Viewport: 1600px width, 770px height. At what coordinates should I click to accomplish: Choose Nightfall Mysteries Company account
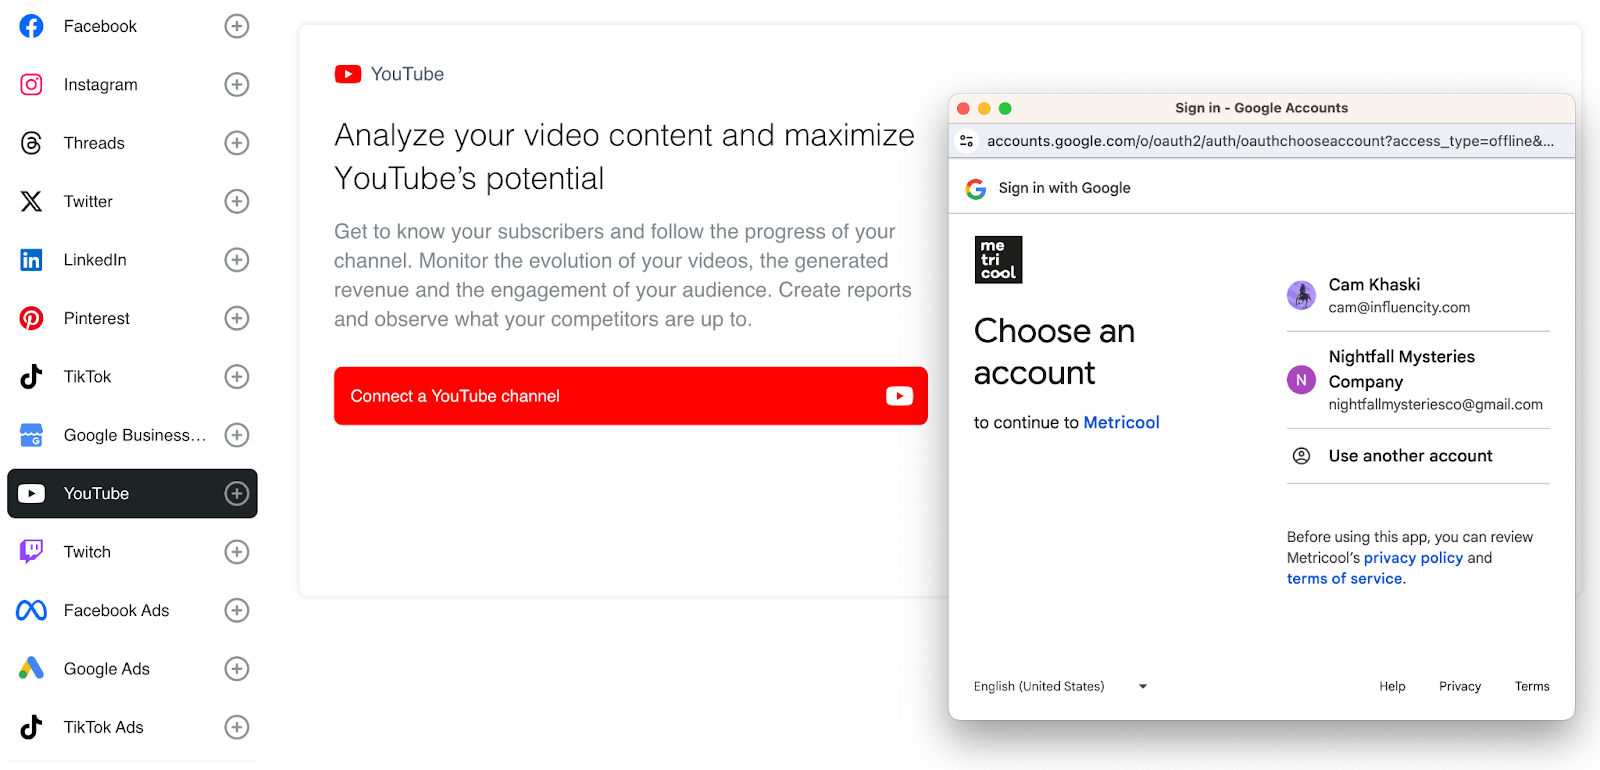pyautogui.click(x=1418, y=380)
